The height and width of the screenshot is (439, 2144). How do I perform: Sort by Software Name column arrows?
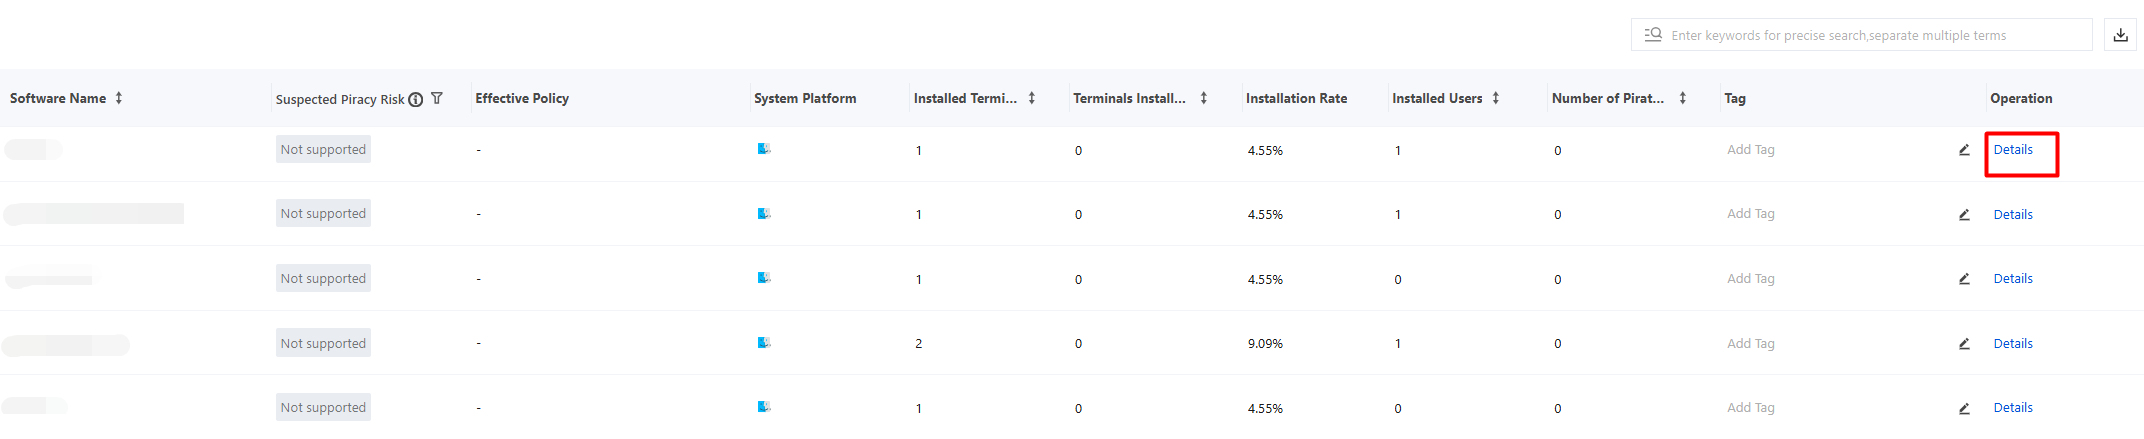[119, 98]
